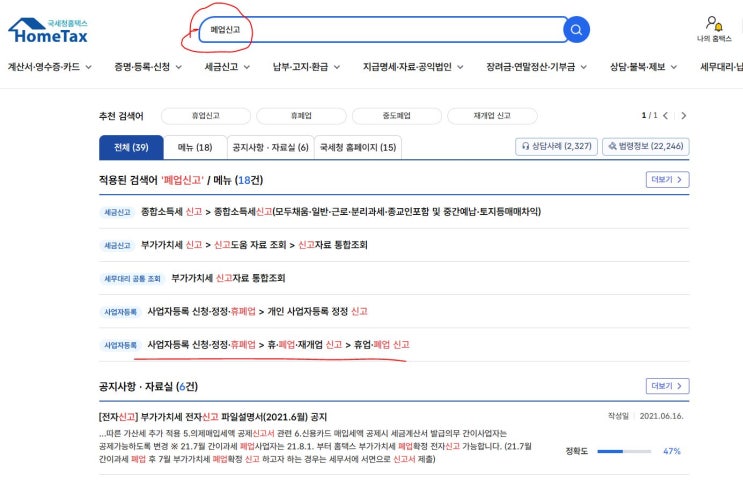The image size is (743, 481).
Task: Expand 상담·불복·제보 menu
Action: coord(643,67)
